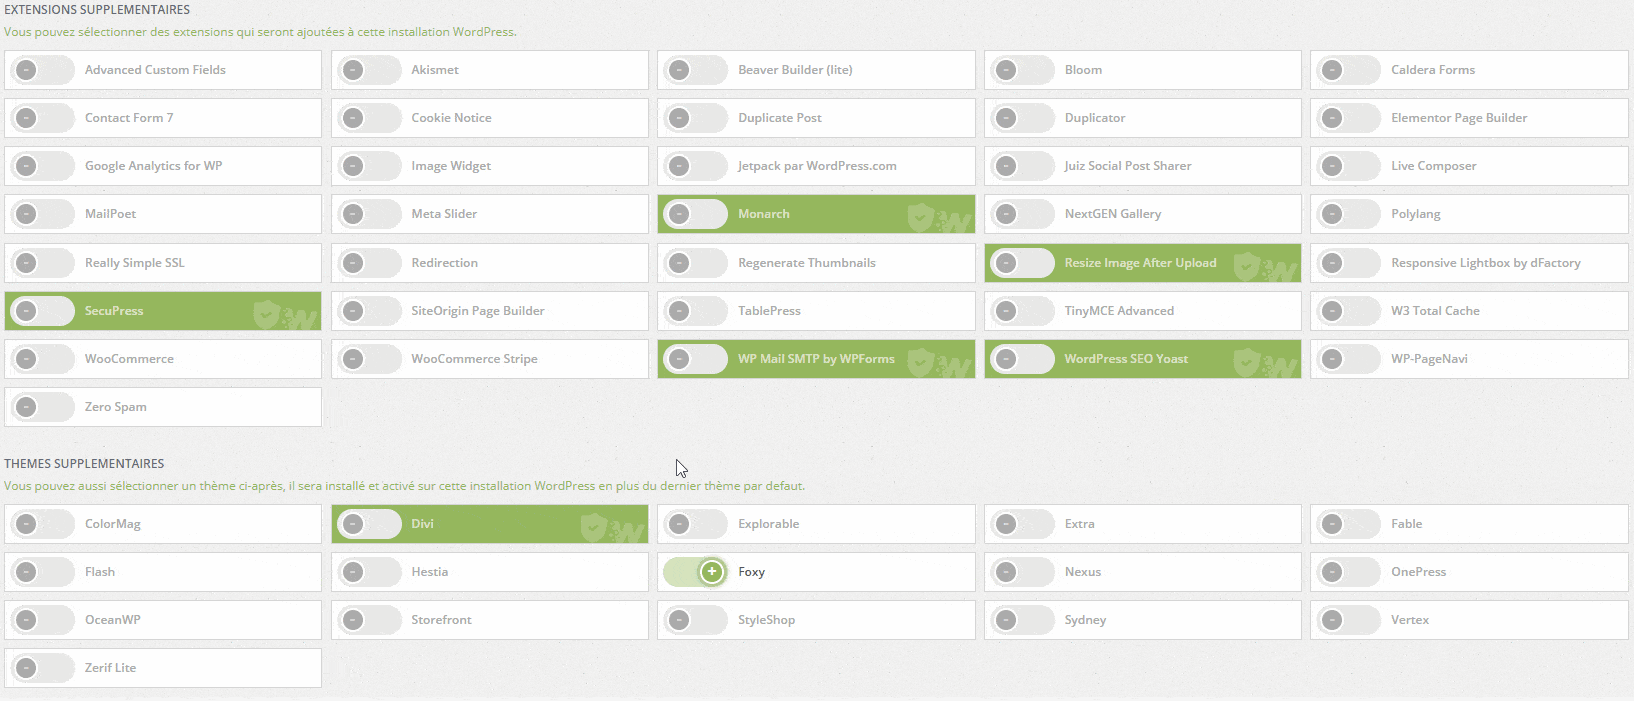Screen dimensions: 1634x701
Task: Click the WordPress SEO Yoast label
Action: point(1126,359)
